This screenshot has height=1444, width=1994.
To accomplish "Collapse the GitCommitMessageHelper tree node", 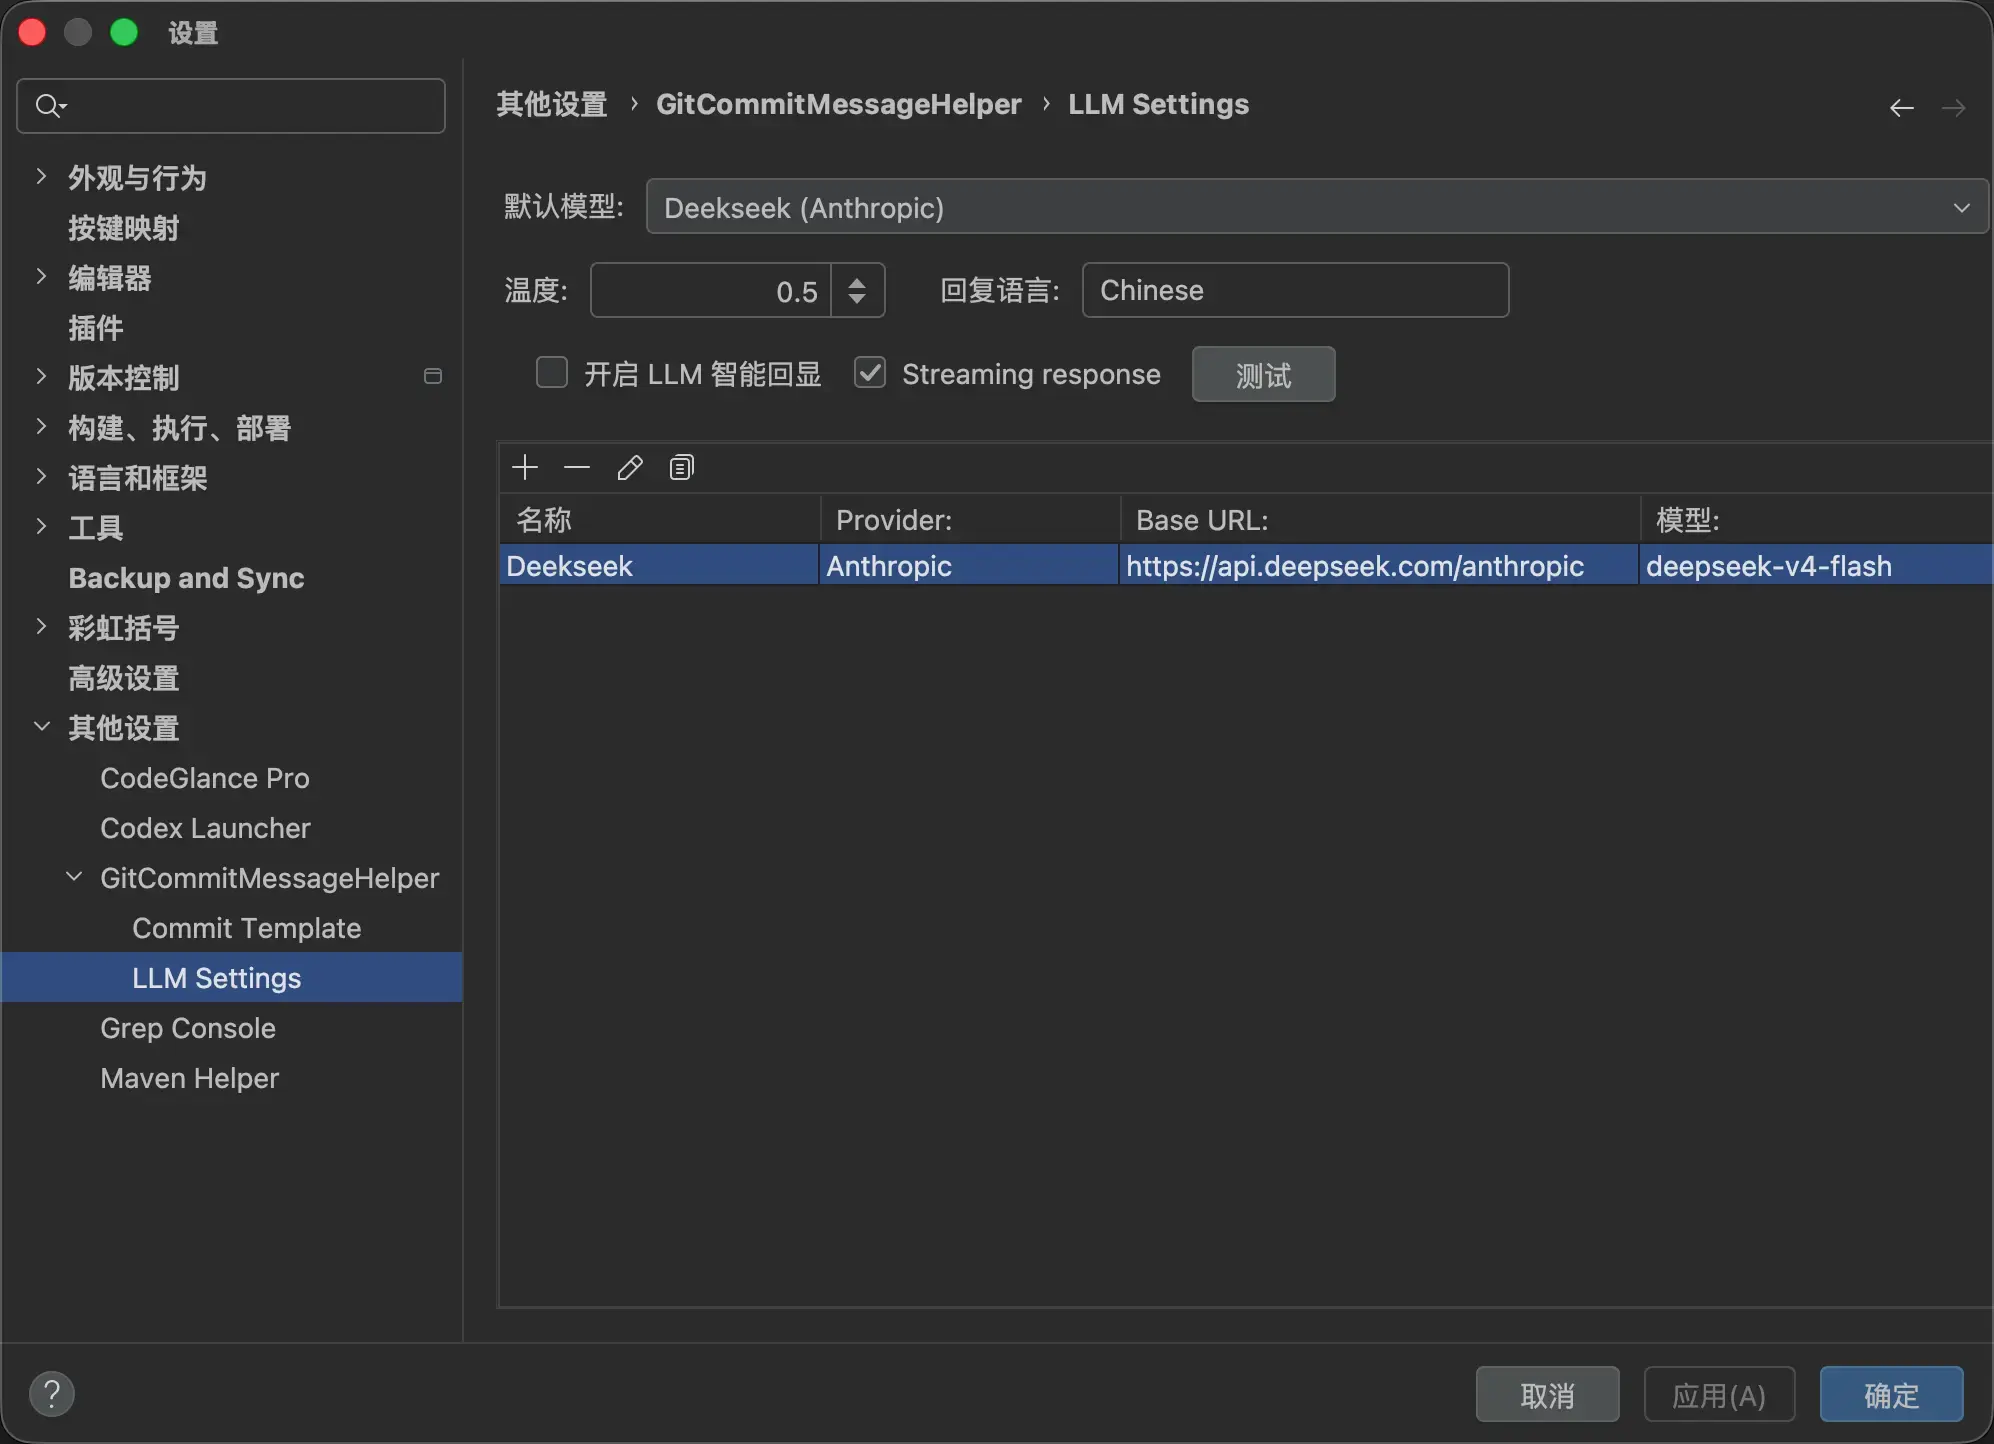I will coord(74,877).
